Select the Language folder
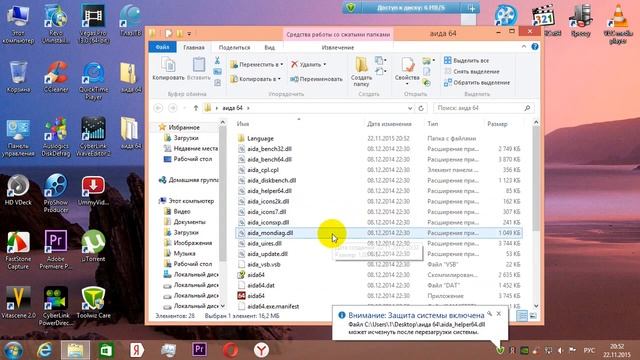 tap(260, 138)
